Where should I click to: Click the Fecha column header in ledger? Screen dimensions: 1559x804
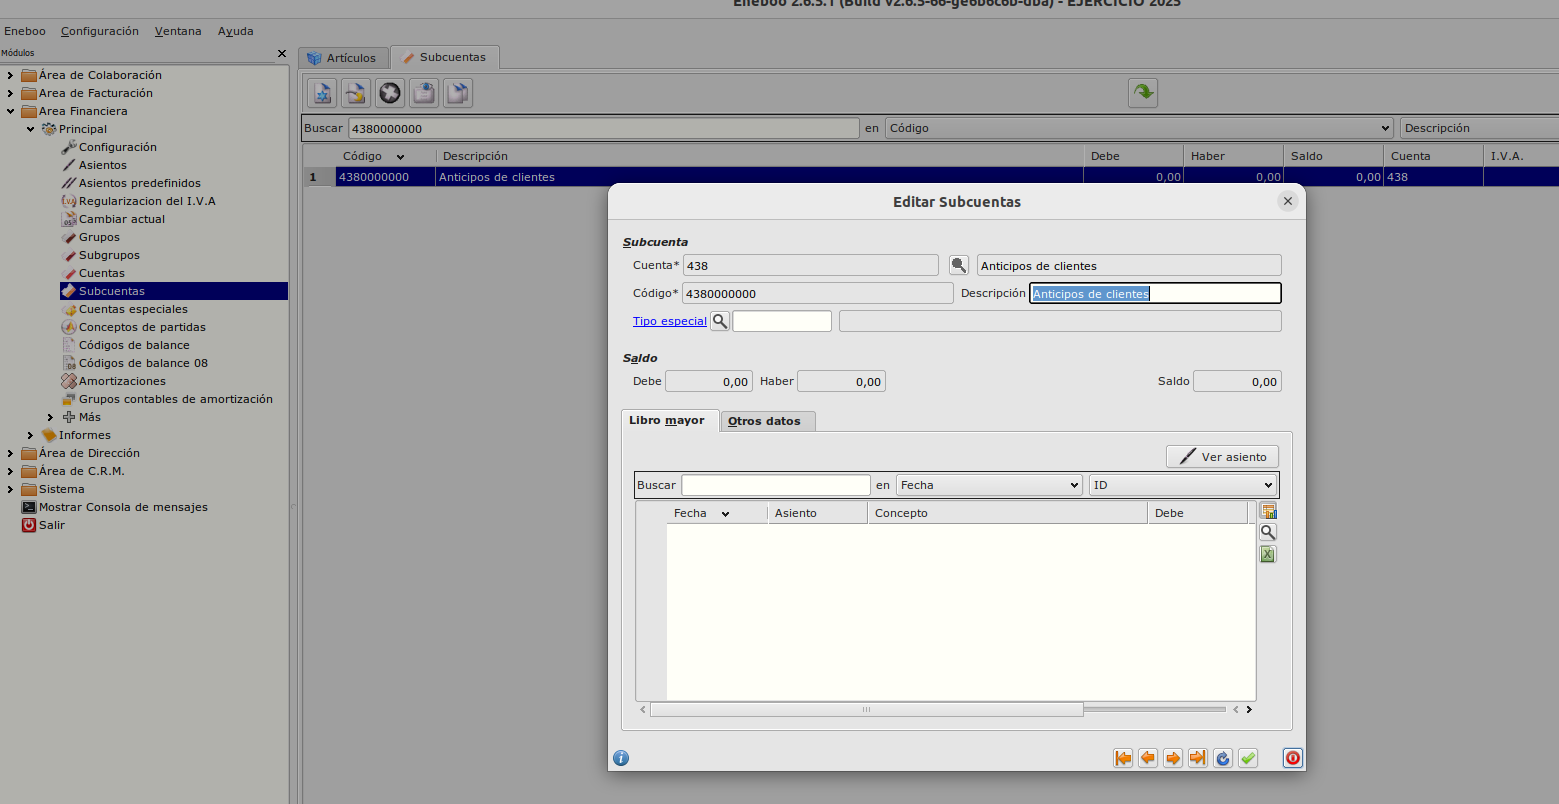(717, 513)
